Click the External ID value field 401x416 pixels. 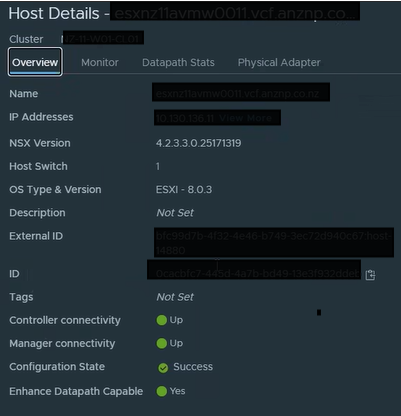(274, 242)
